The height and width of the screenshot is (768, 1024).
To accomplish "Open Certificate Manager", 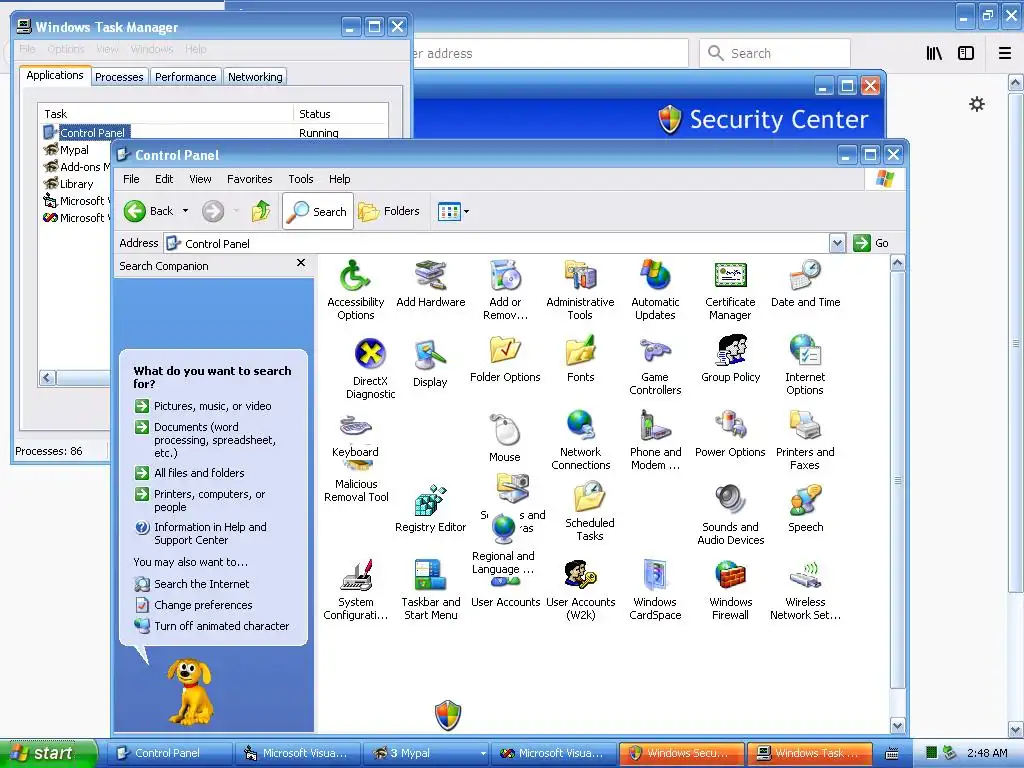I will [730, 290].
